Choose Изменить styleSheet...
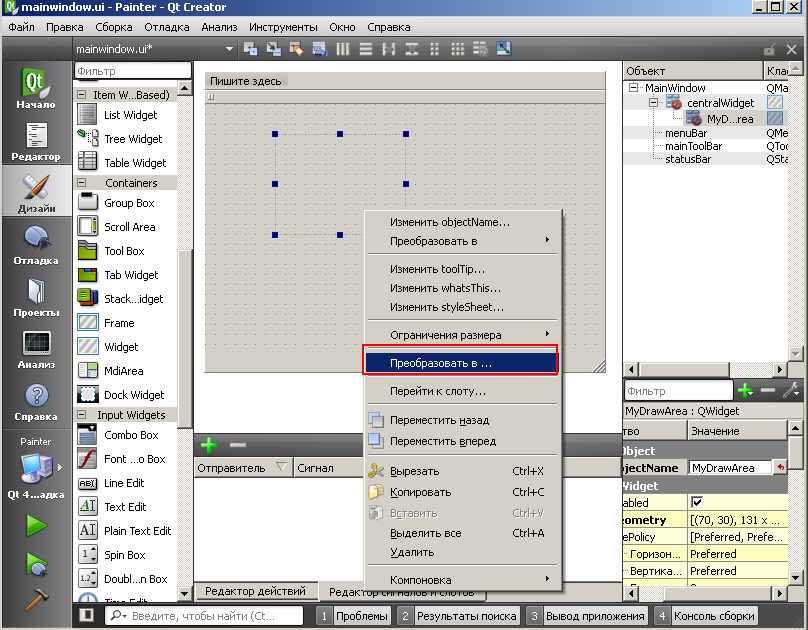The height and width of the screenshot is (630, 808). click(x=462, y=307)
